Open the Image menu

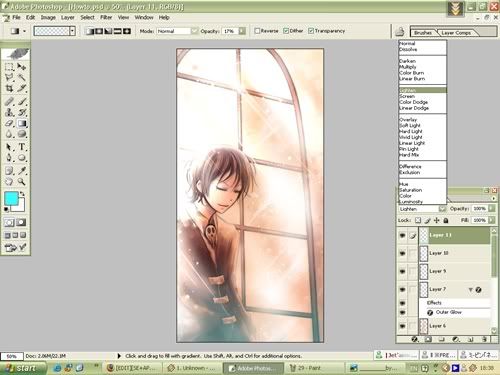(x=48, y=17)
